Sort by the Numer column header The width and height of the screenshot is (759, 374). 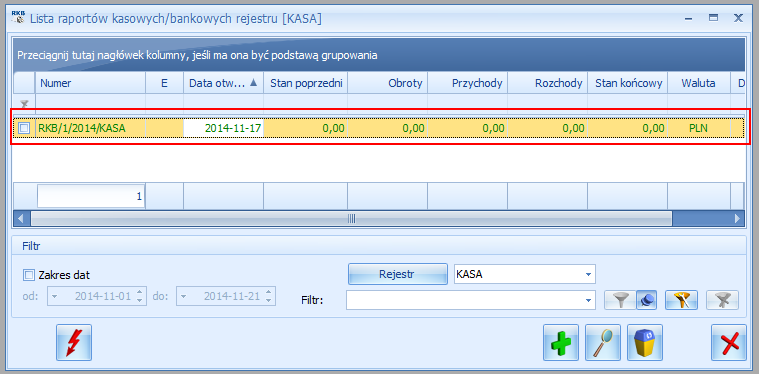click(x=90, y=83)
